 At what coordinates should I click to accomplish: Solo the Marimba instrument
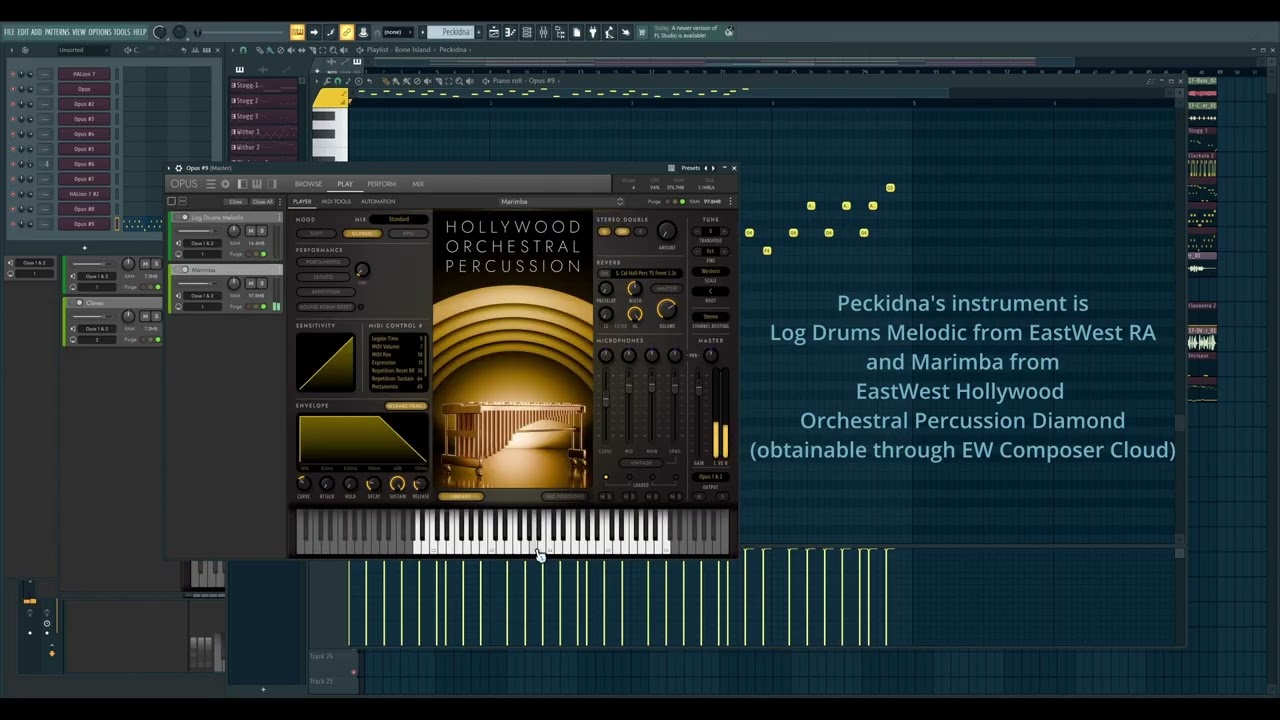(262, 284)
